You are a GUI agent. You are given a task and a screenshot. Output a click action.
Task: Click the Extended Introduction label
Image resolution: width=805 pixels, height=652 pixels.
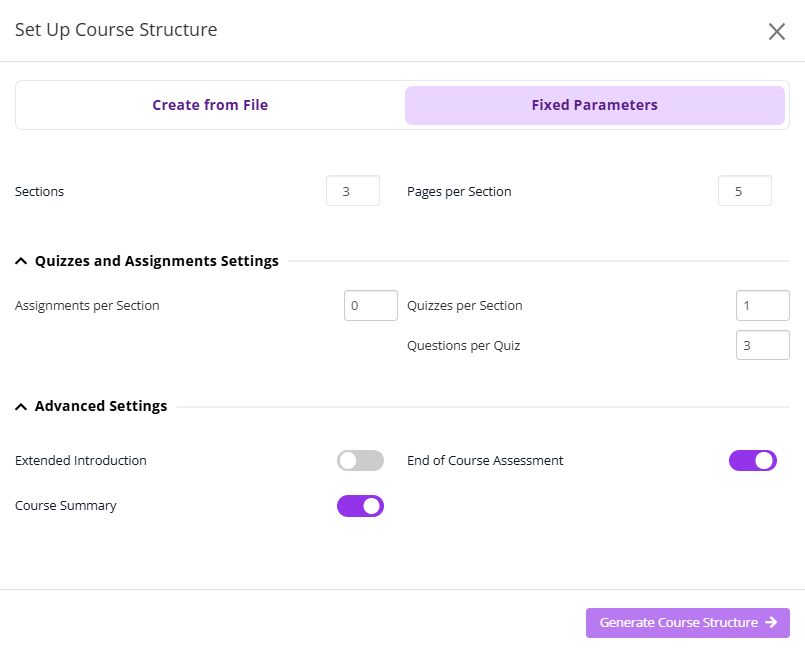pos(81,461)
